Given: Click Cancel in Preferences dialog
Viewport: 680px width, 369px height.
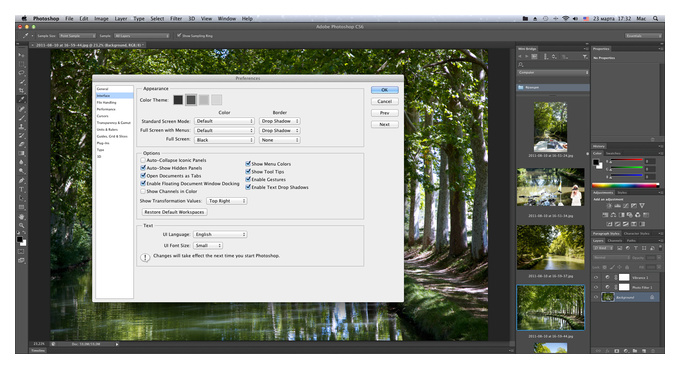Looking at the screenshot, I should pyautogui.click(x=385, y=101).
